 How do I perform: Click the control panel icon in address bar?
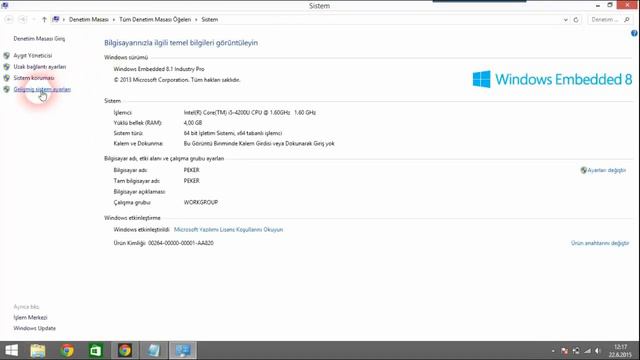coord(56,19)
